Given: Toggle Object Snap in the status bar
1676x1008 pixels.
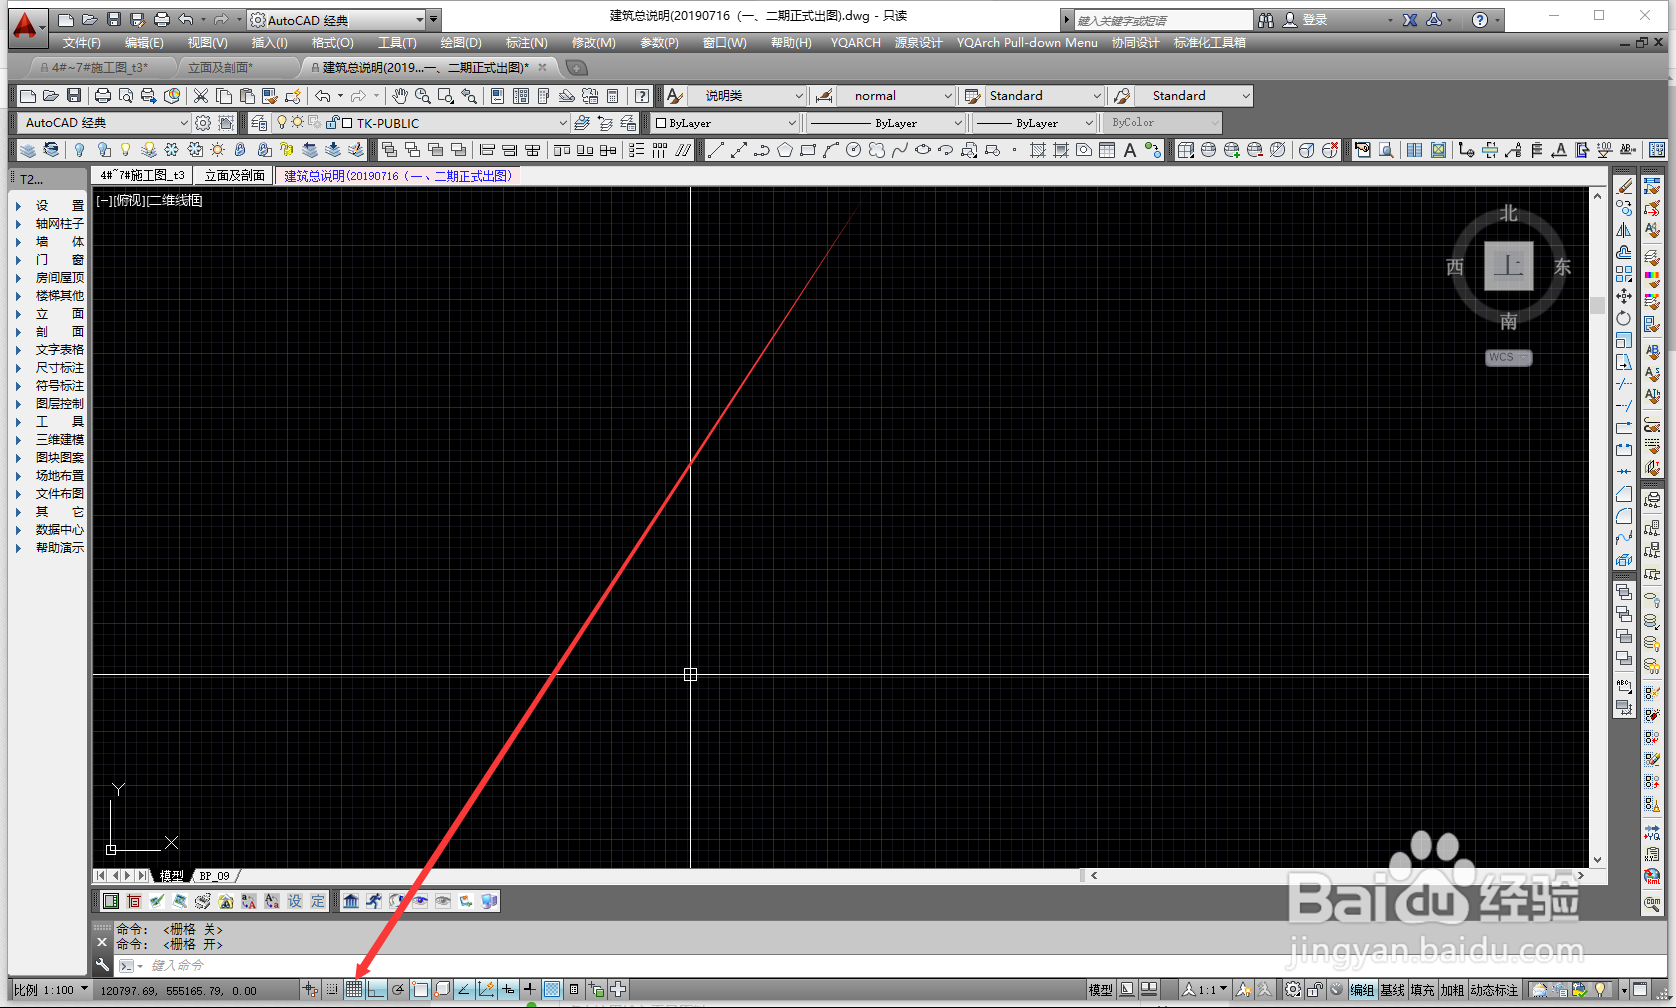Looking at the screenshot, I should click(420, 990).
